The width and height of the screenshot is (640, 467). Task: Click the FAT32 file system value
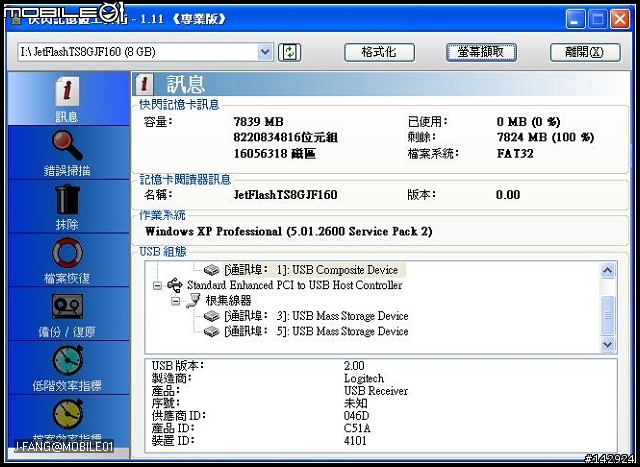[515, 154]
